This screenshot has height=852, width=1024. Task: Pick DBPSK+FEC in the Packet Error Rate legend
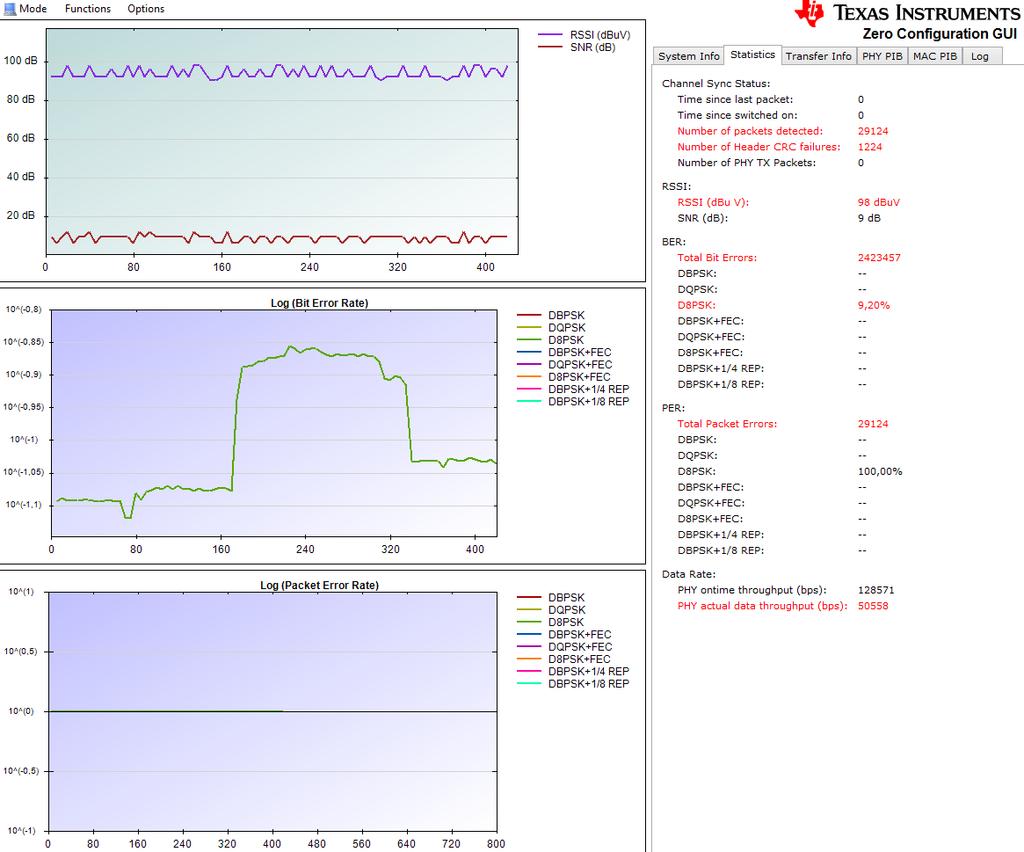click(x=564, y=635)
